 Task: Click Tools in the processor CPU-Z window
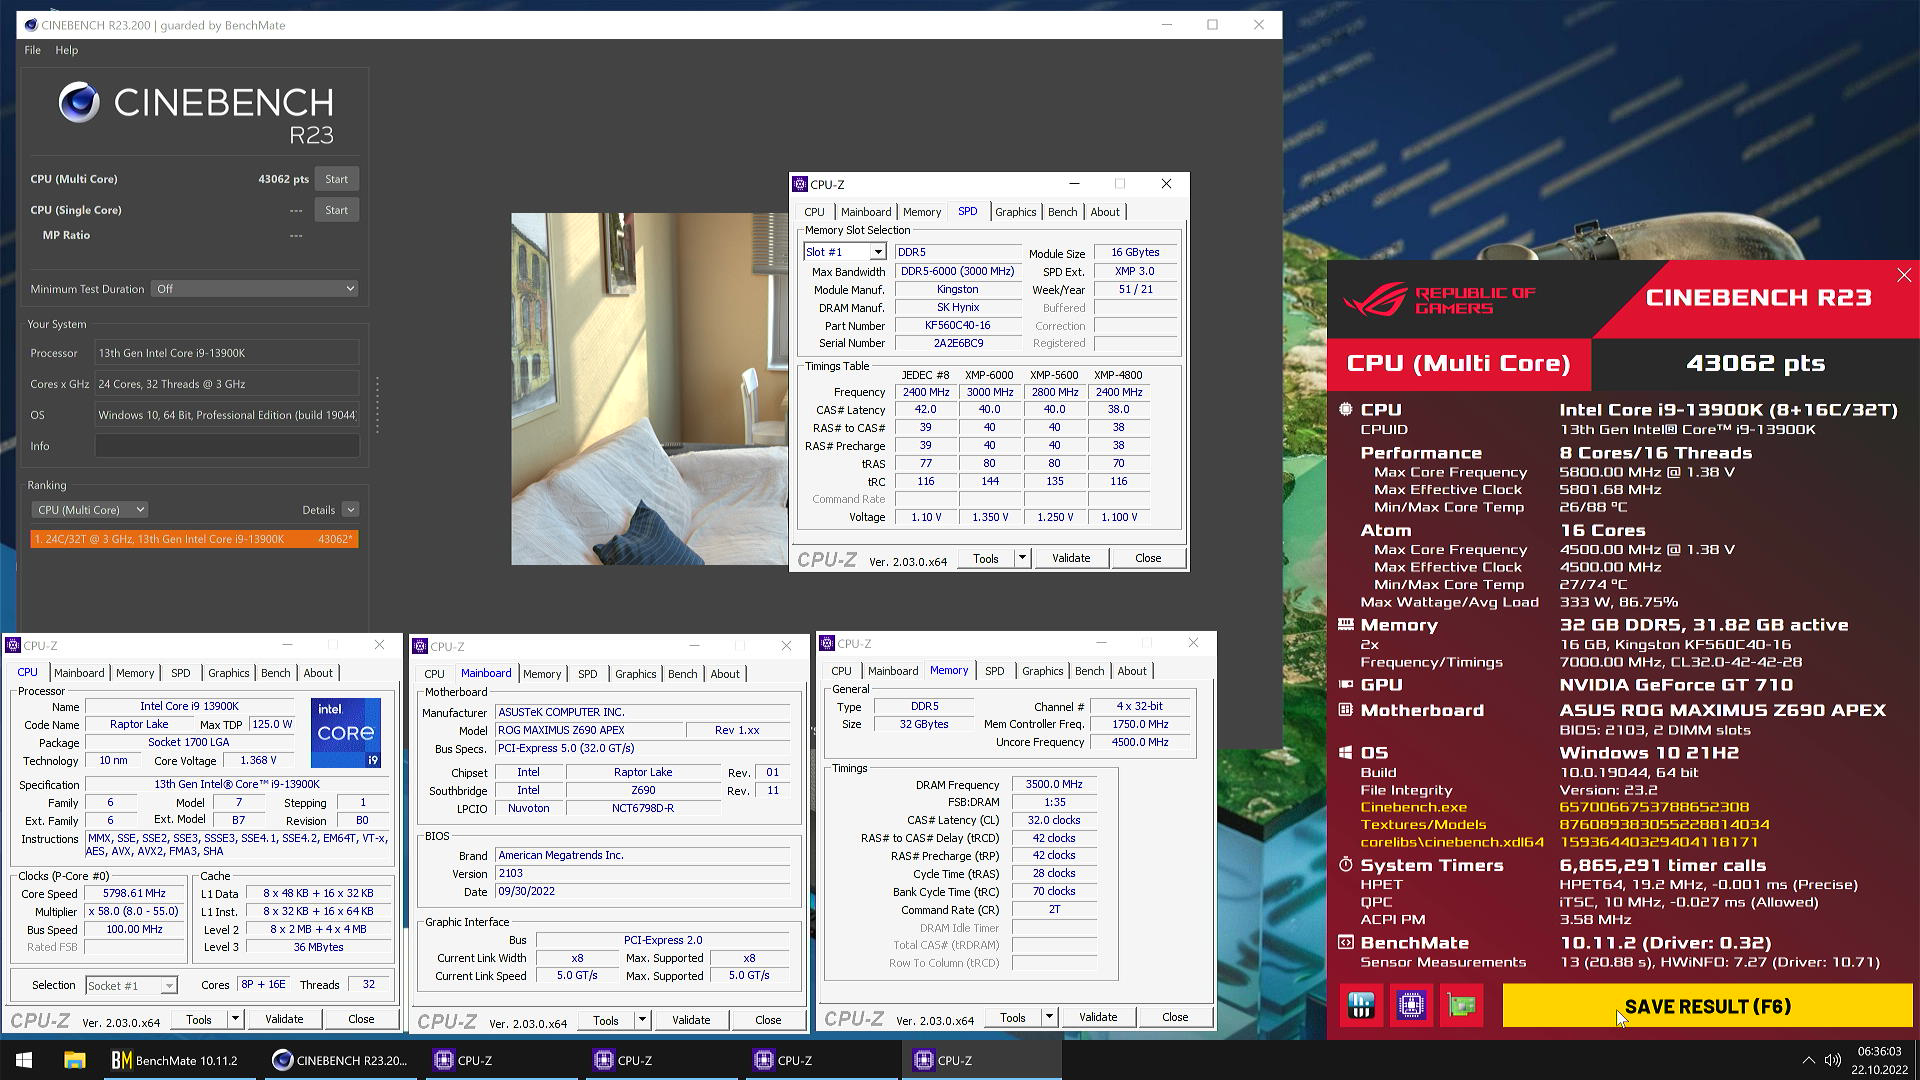(199, 1019)
